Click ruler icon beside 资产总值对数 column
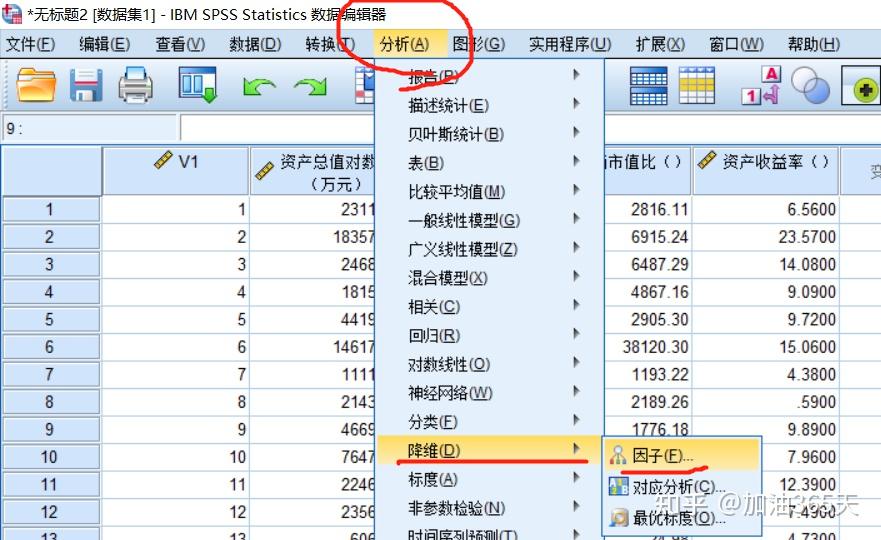The height and width of the screenshot is (540, 881). click(264, 170)
